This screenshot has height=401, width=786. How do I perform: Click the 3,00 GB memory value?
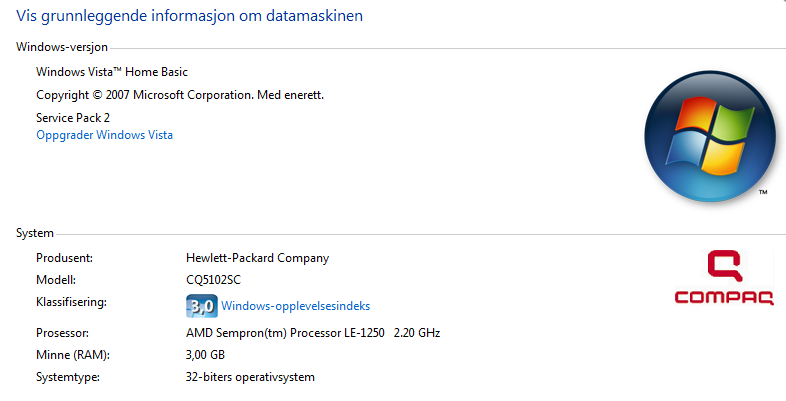pyautogui.click(x=205, y=355)
